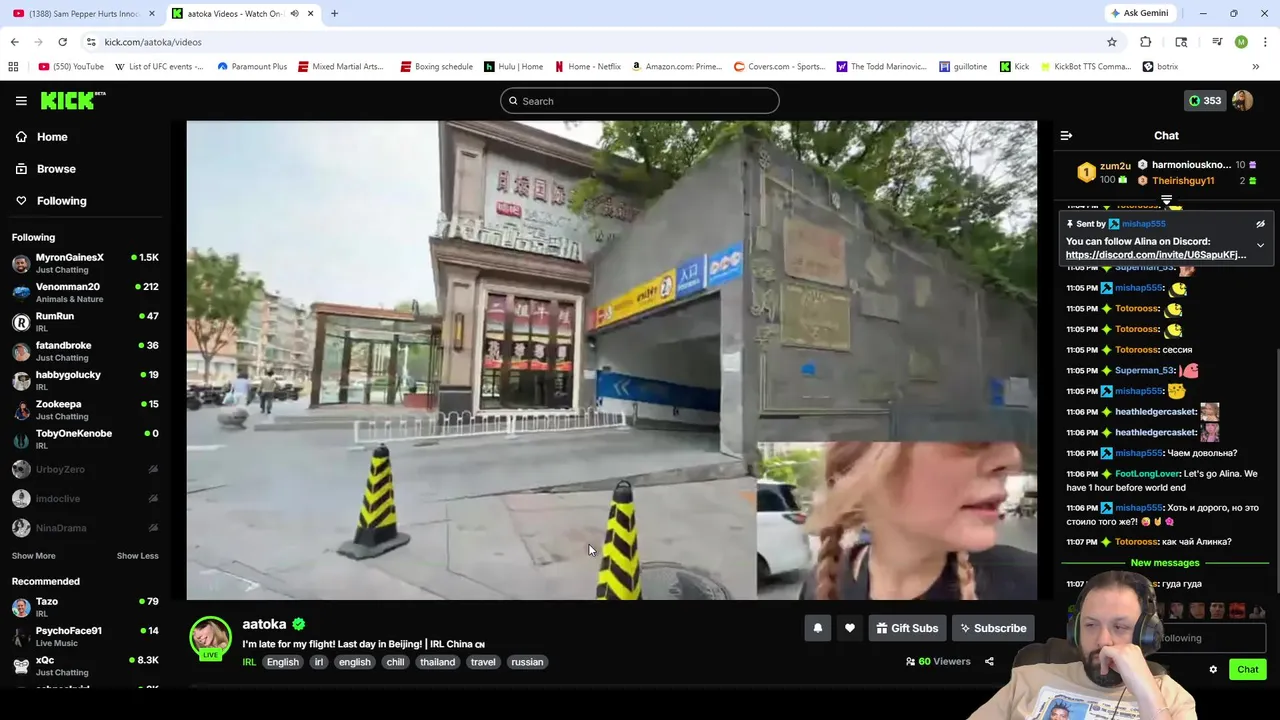
Task: Open the KickBot TTS Commands bookmark
Action: coord(1086,67)
